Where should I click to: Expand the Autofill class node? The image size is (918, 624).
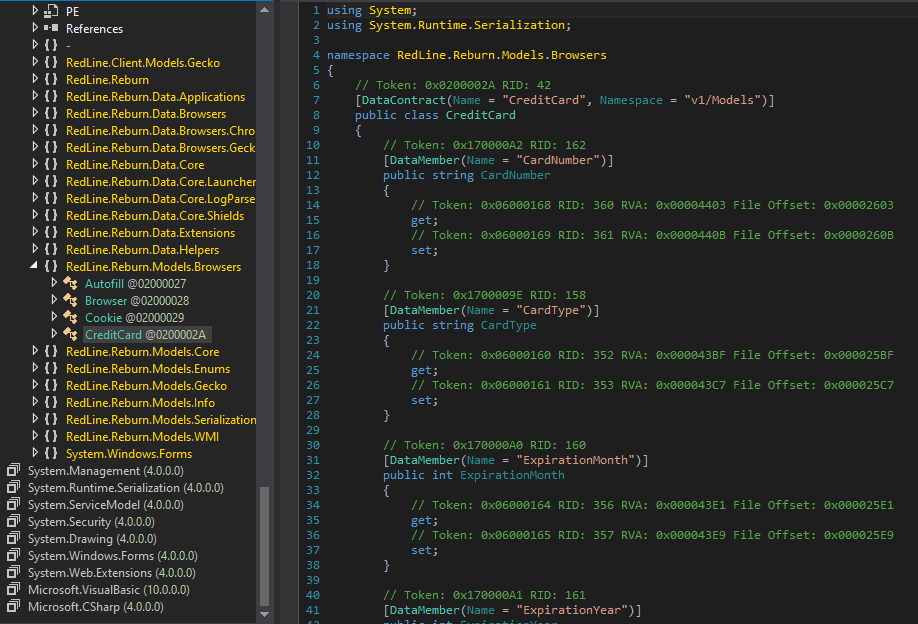[x=55, y=284]
